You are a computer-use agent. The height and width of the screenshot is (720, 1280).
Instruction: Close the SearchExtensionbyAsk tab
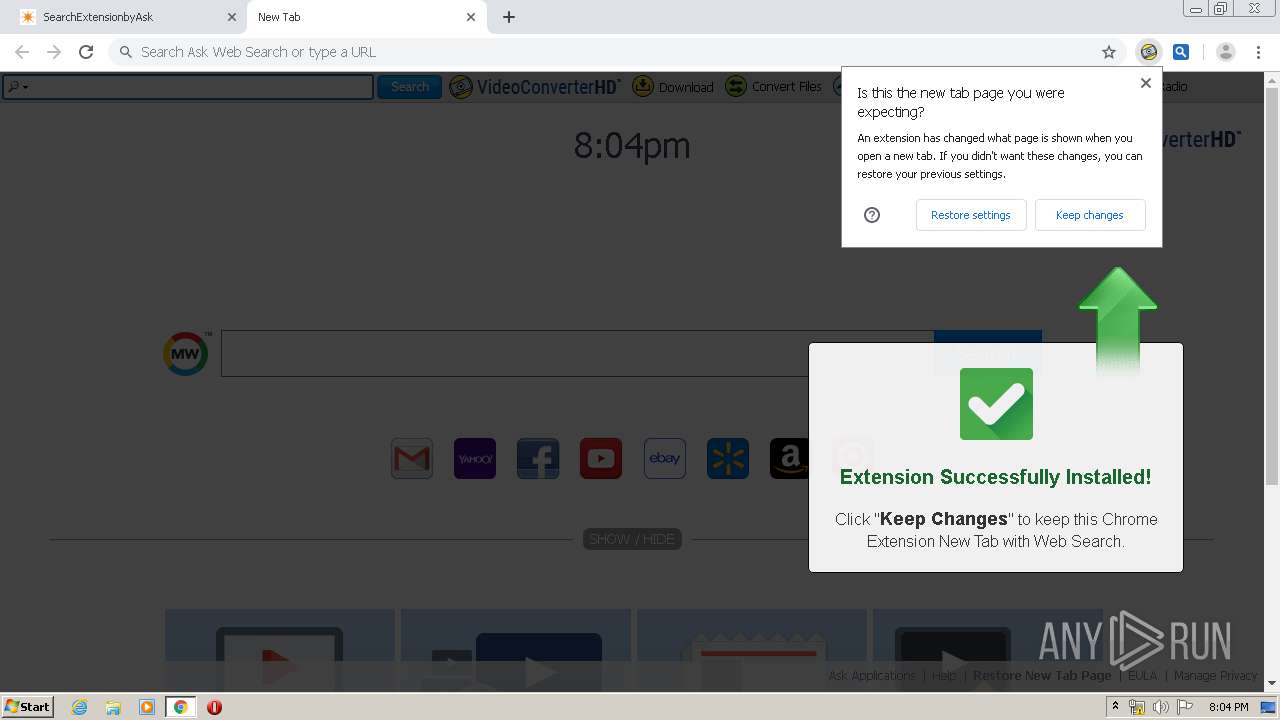[x=232, y=17]
